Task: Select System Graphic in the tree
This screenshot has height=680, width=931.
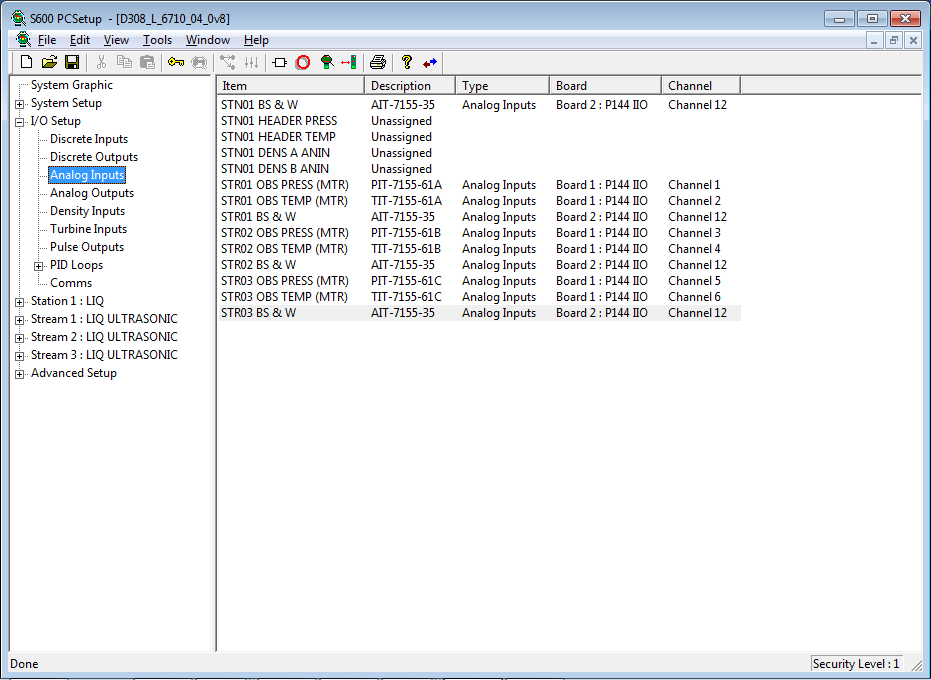Action: point(72,85)
